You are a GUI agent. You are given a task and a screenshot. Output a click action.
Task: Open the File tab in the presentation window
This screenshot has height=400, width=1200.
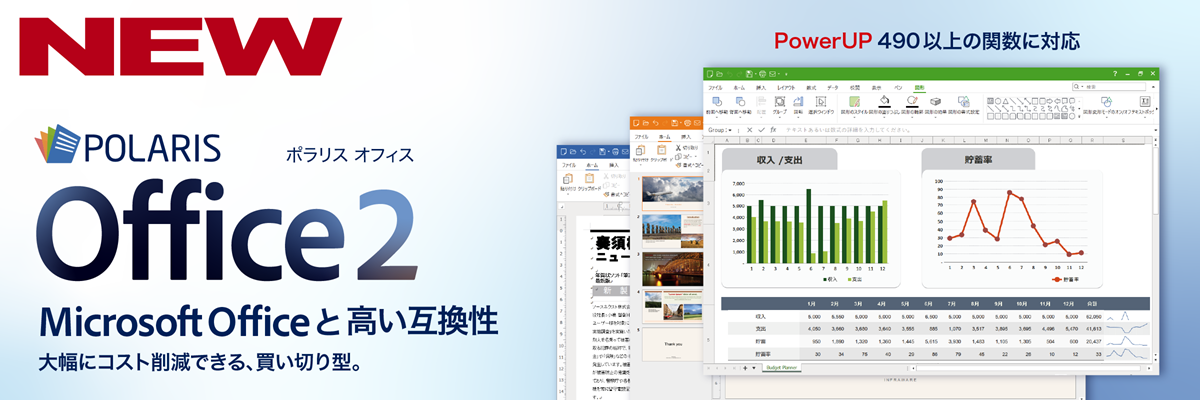[x=641, y=137]
